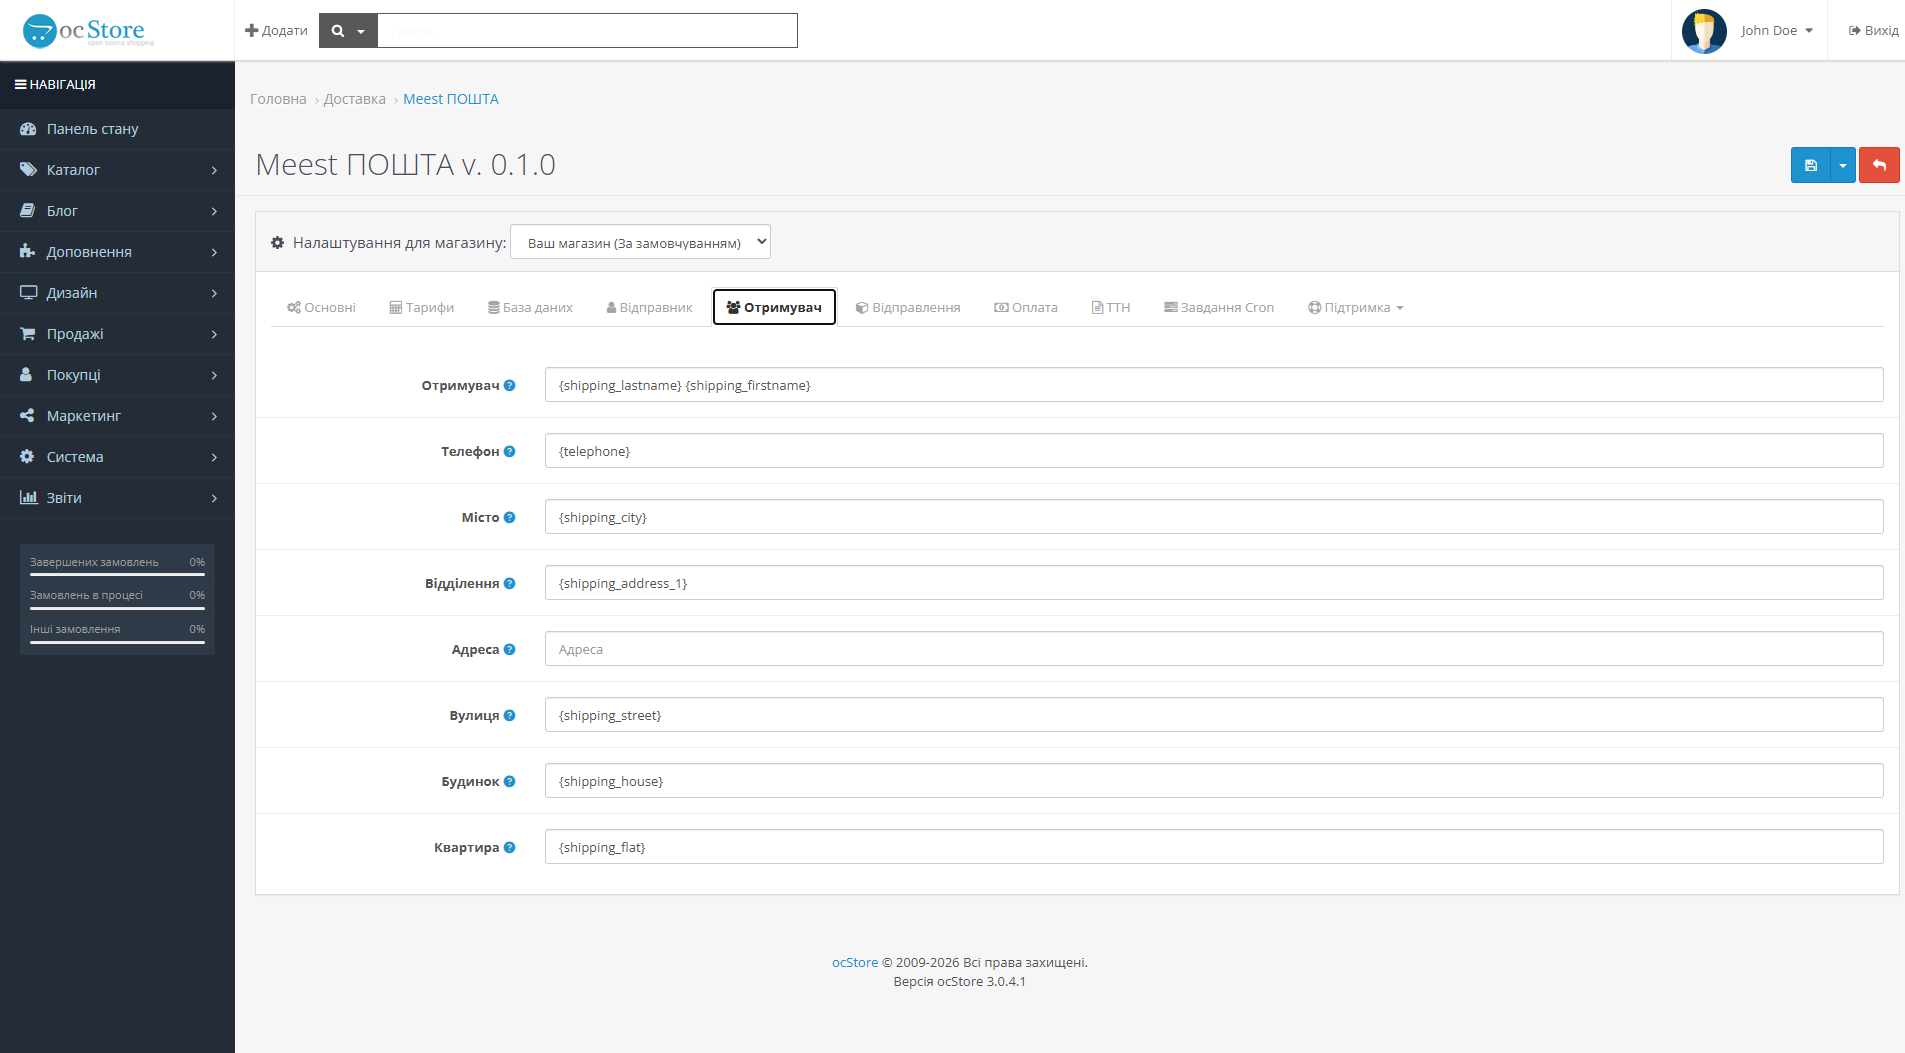This screenshot has width=1905, height=1053.
Task: Click the Вихід logout link
Action: click(x=1873, y=31)
